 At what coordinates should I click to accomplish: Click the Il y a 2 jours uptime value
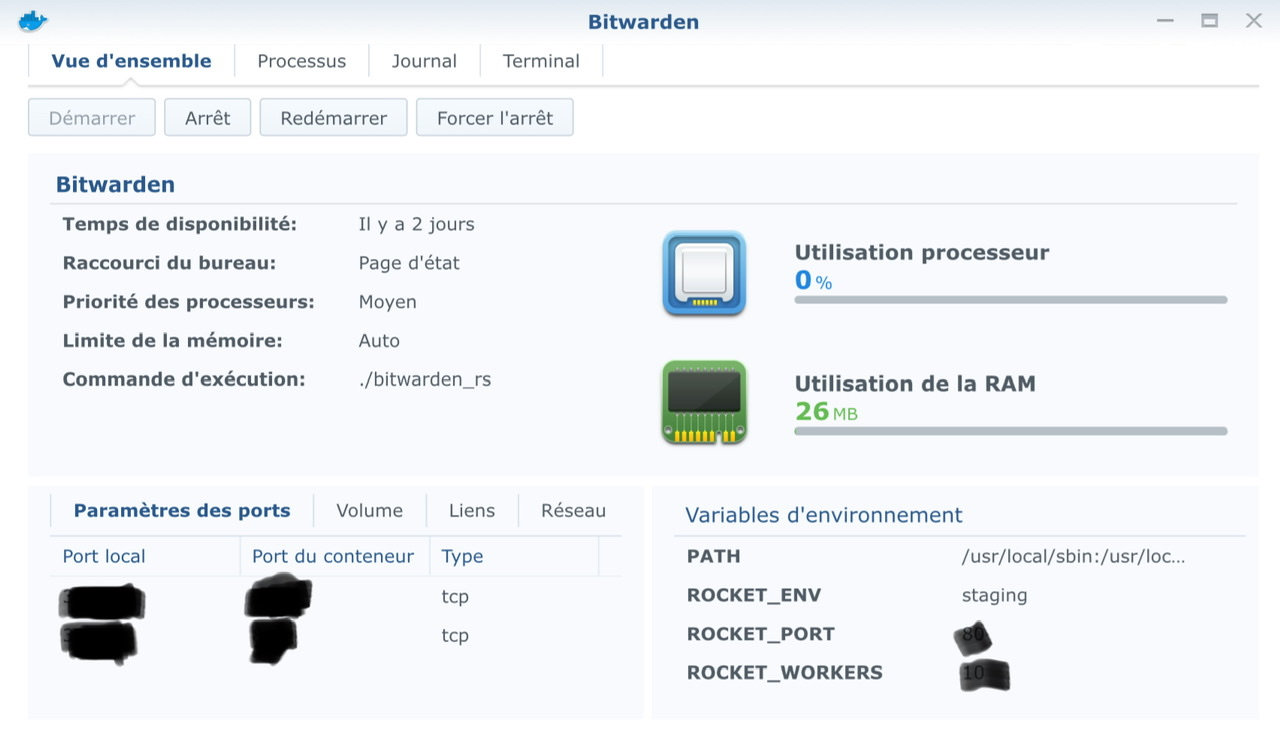[416, 224]
